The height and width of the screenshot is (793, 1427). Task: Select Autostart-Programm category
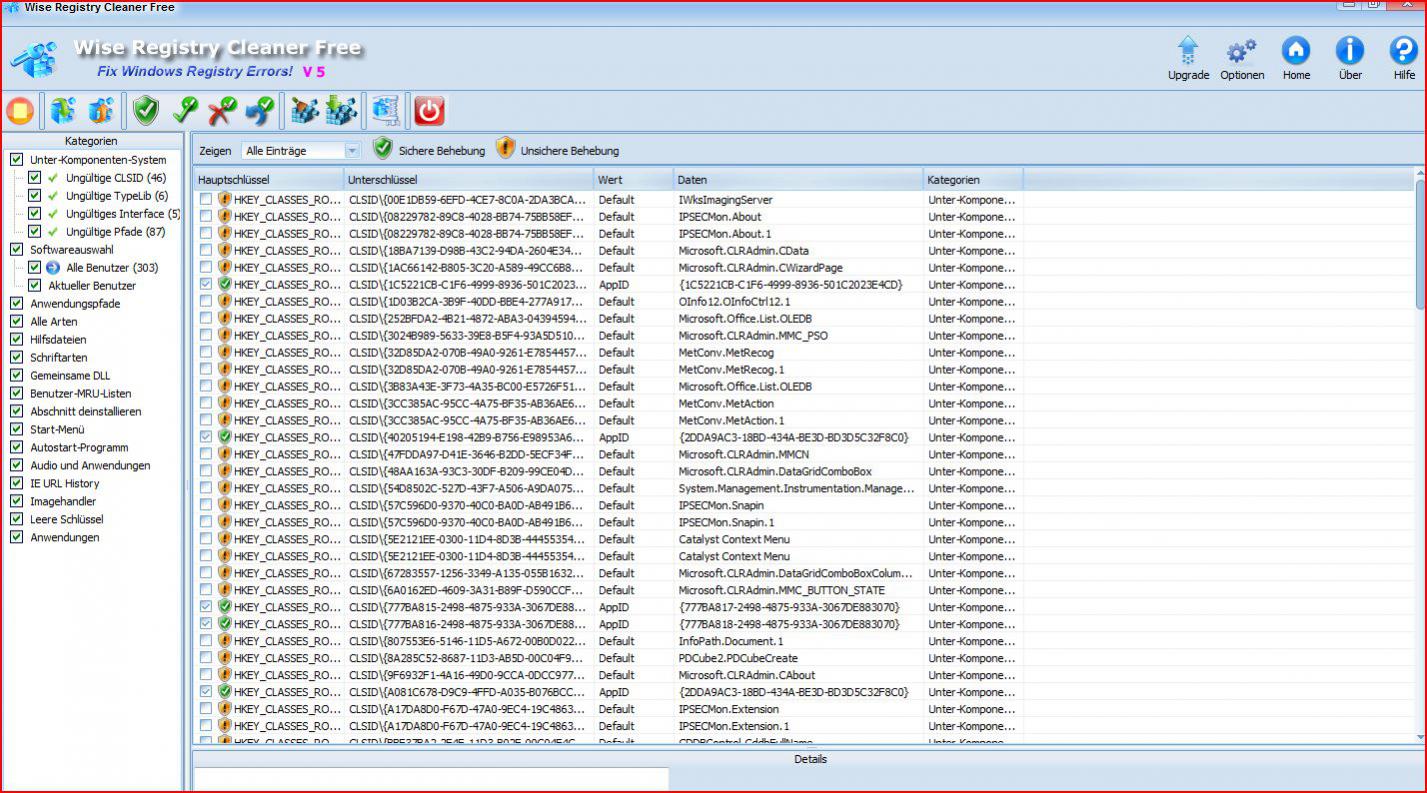[x=79, y=447]
